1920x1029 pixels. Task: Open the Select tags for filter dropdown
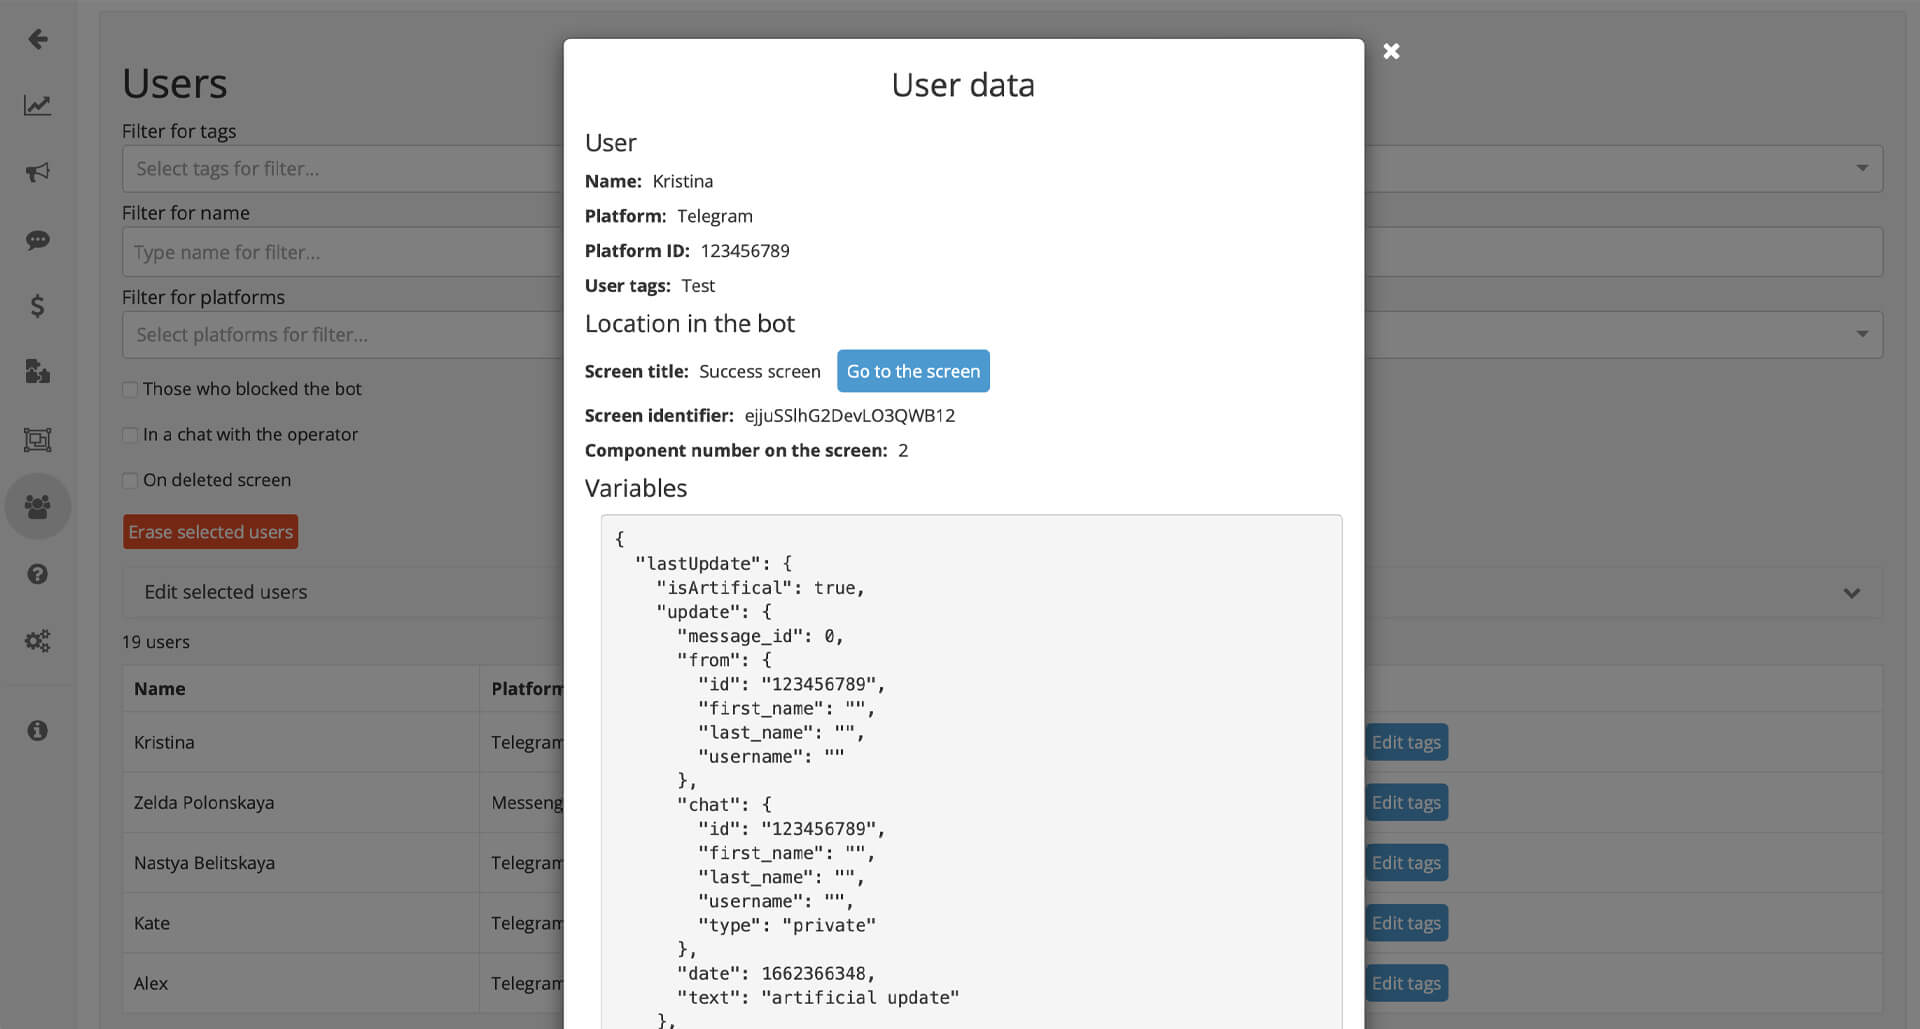click(300, 168)
